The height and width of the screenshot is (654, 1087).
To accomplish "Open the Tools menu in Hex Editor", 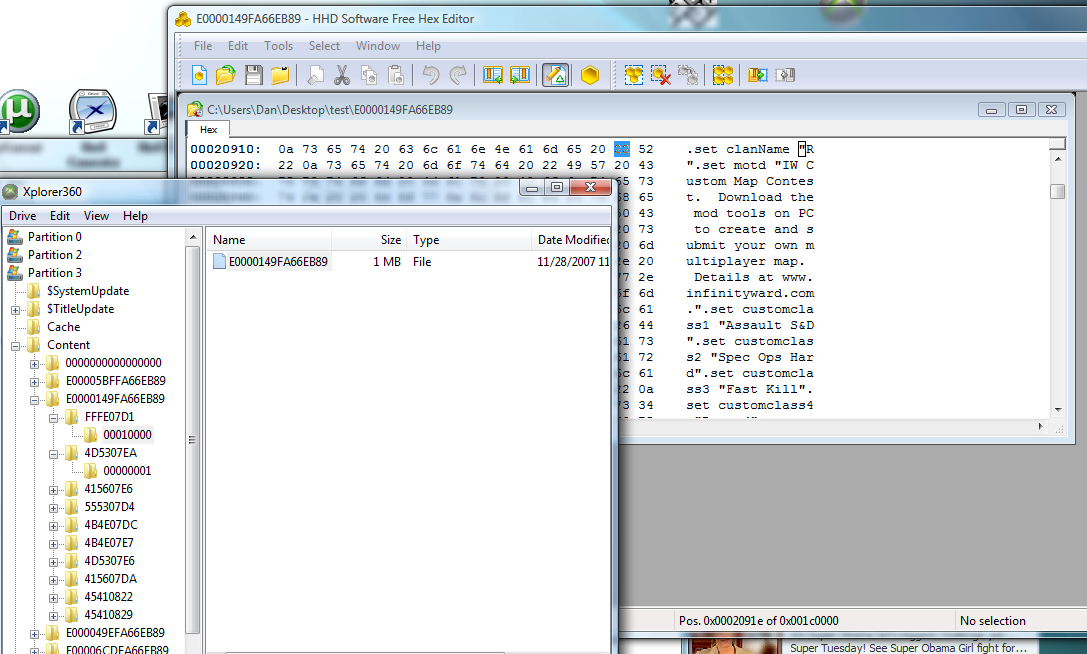I will (278, 46).
